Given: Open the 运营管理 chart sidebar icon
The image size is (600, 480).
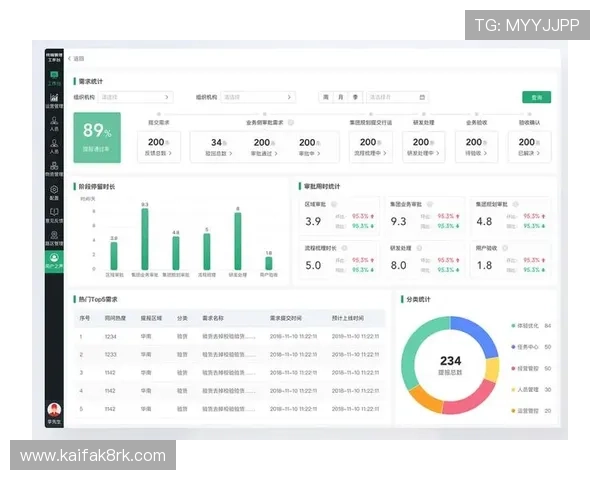Looking at the screenshot, I should pyautogui.click(x=54, y=98).
